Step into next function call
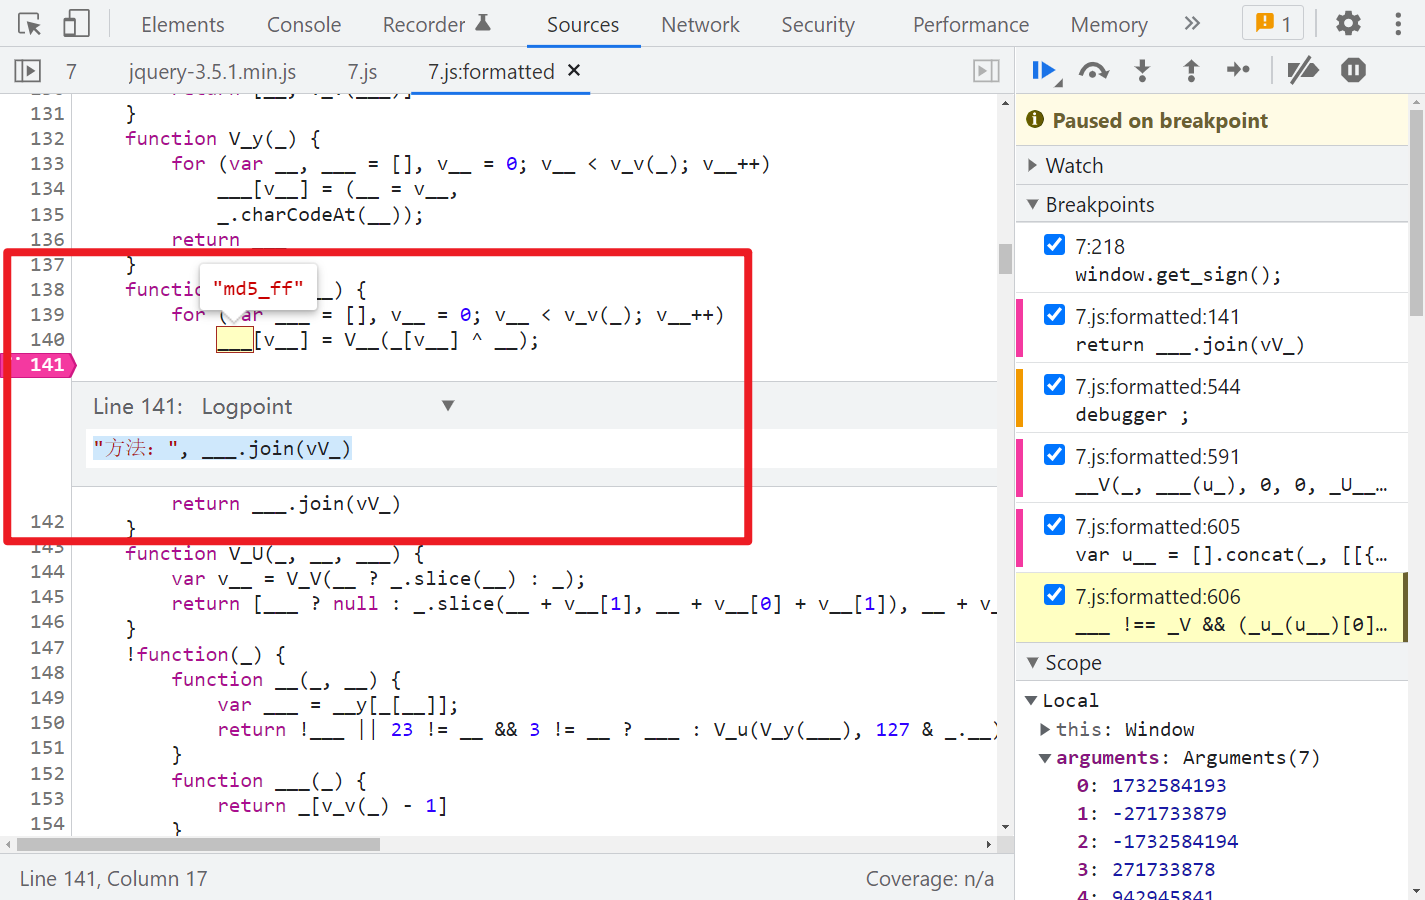The height and width of the screenshot is (900, 1425). 1142,71
